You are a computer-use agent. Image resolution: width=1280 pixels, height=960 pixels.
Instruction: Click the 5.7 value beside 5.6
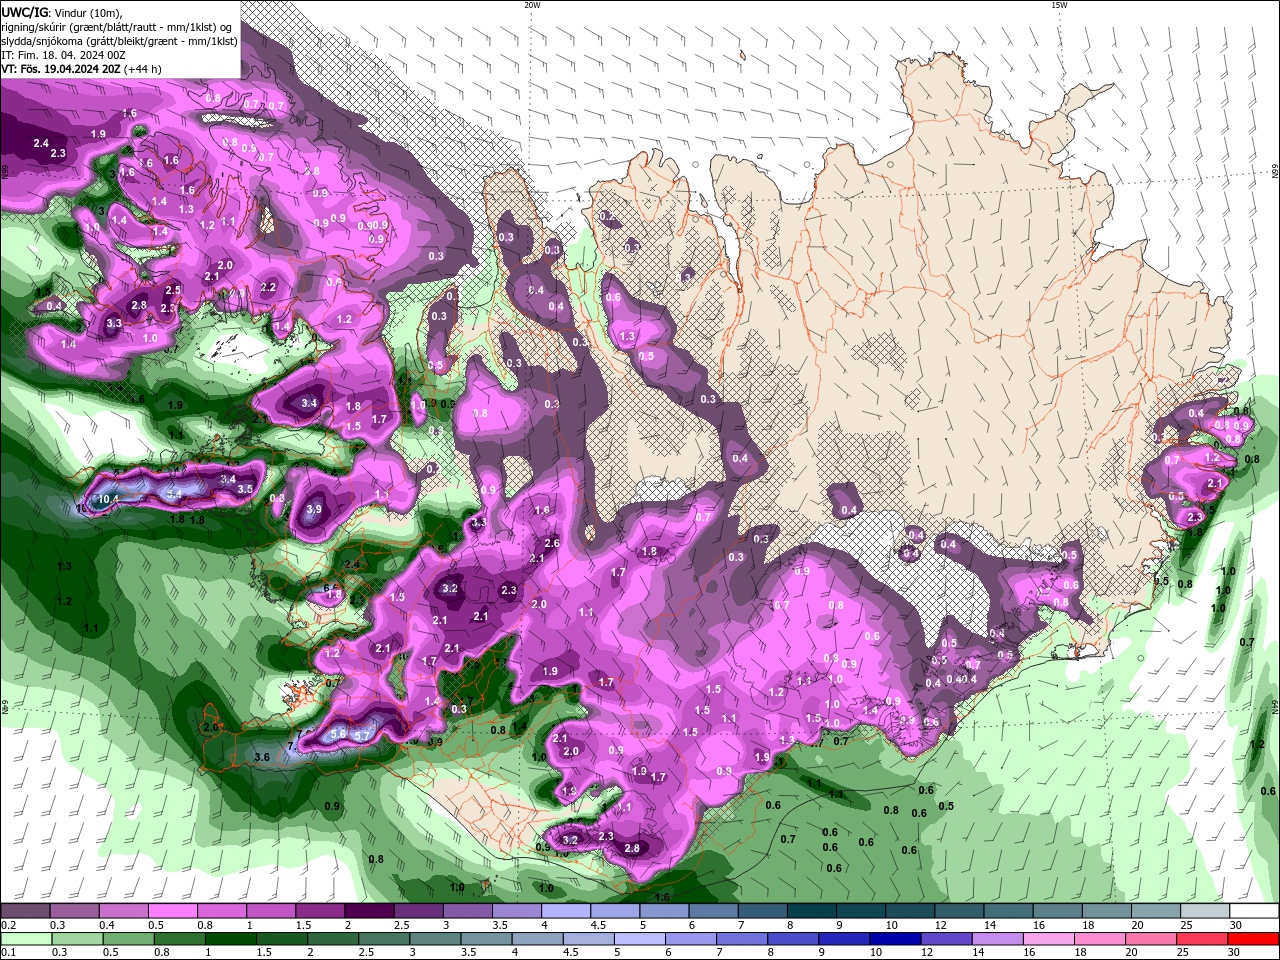(362, 735)
